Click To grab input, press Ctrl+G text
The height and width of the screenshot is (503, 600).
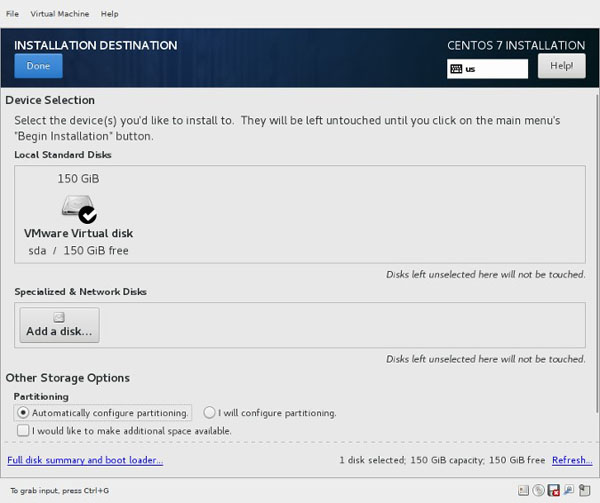point(60,490)
